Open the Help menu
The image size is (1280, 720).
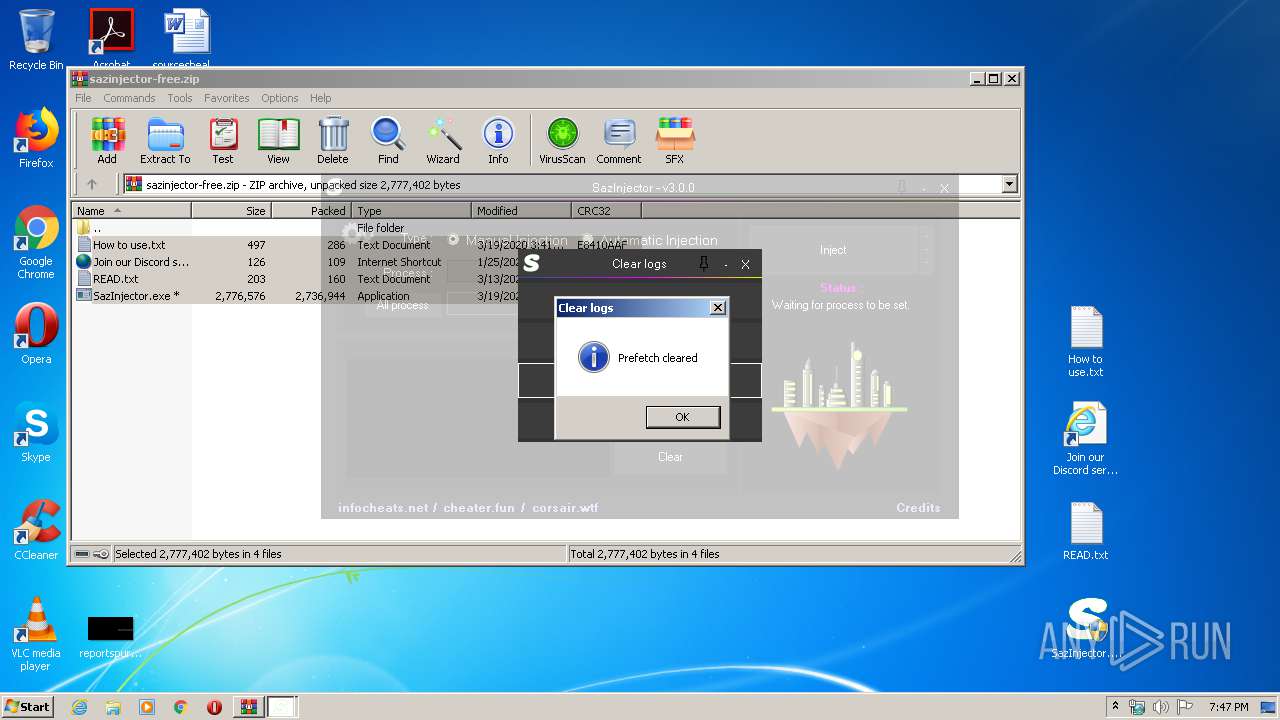(320, 98)
